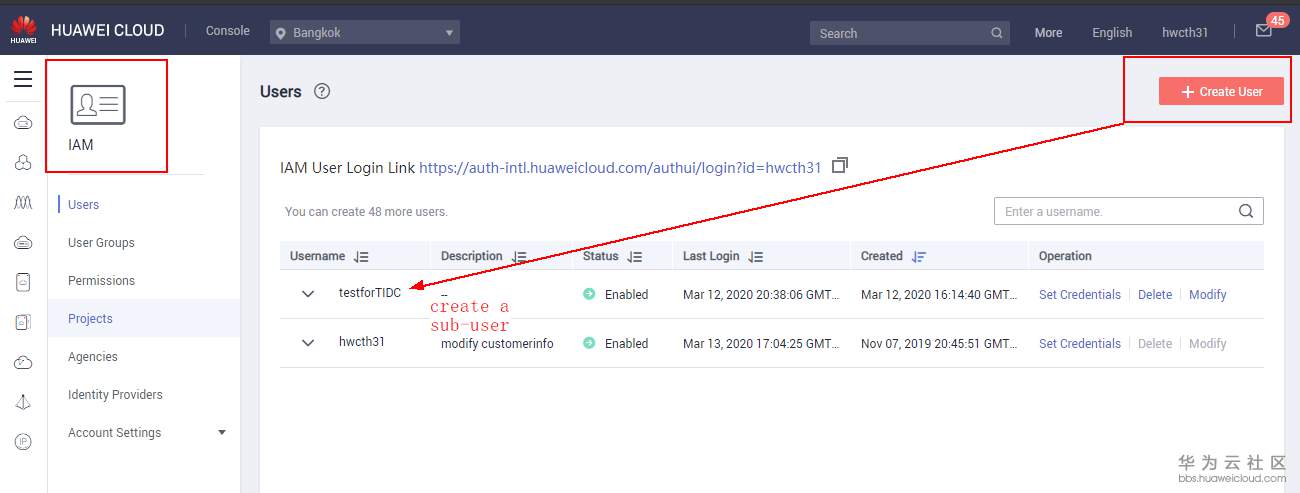Viewport: 1300px width, 493px height.
Task: Select Identity Providers in sidebar
Action: pos(115,395)
